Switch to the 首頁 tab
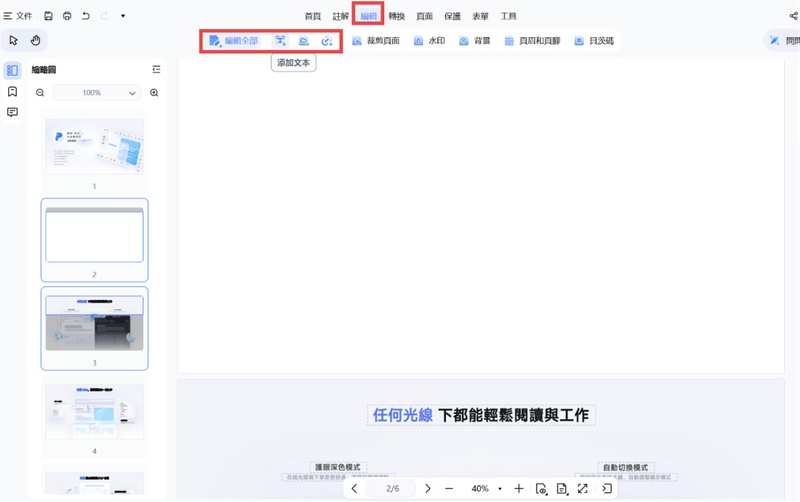 point(313,16)
